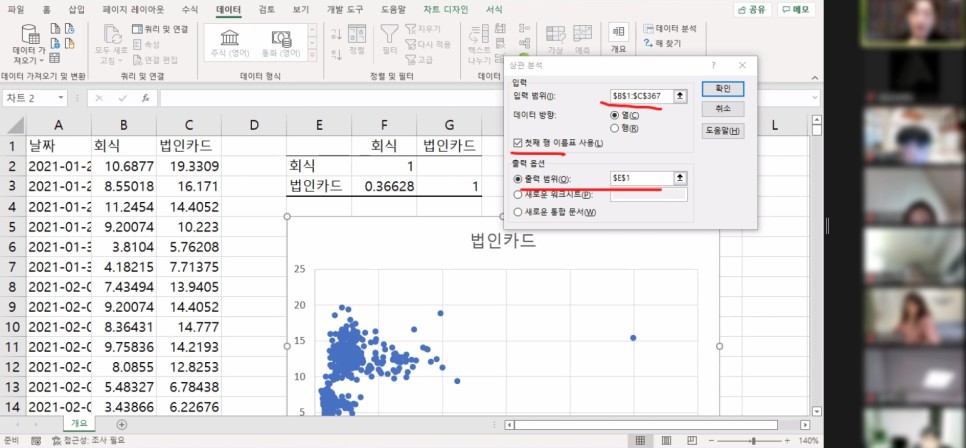Image resolution: width=966 pixels, height=448 pixels.
Task: Select the Stocks (주식) data type
Action: click(230, 43)
